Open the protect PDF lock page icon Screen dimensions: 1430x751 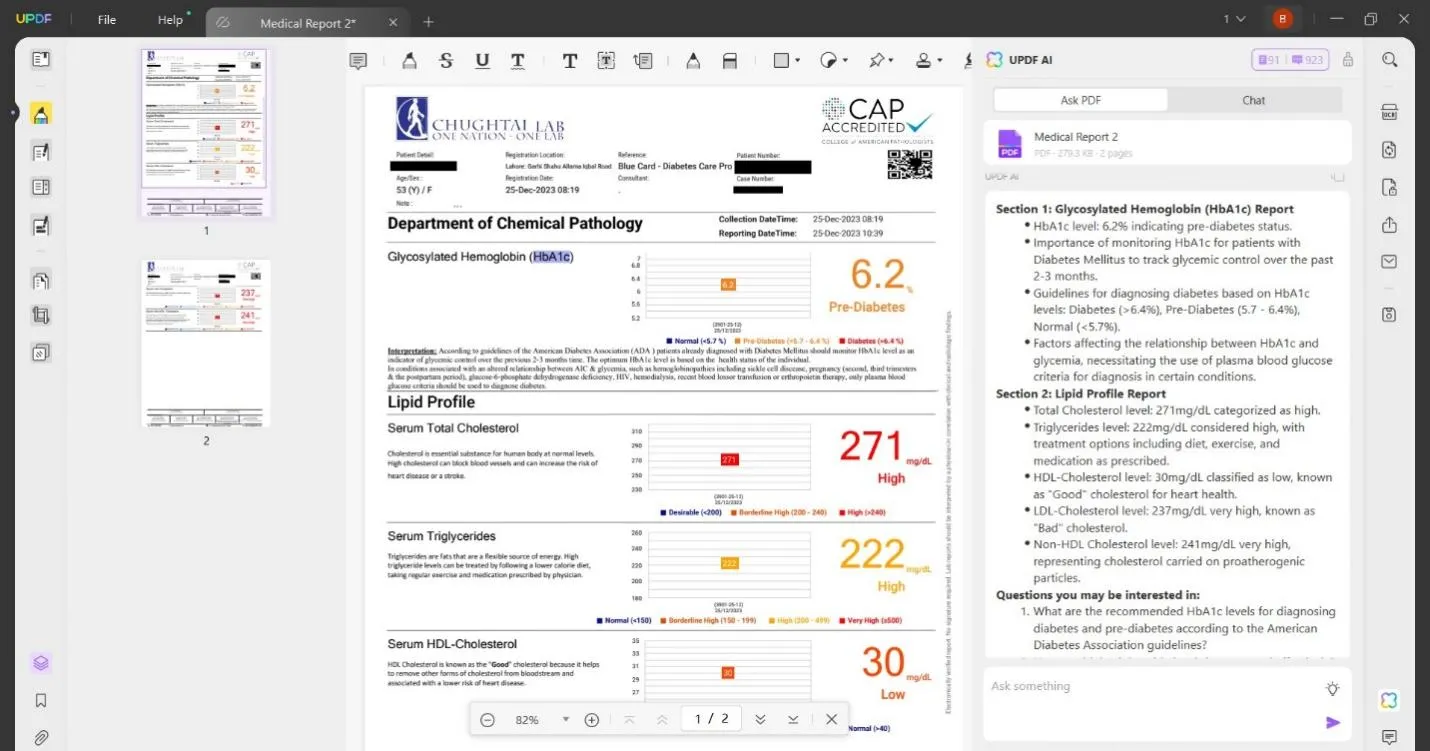pyautogui.click(x=1389, y=188)
